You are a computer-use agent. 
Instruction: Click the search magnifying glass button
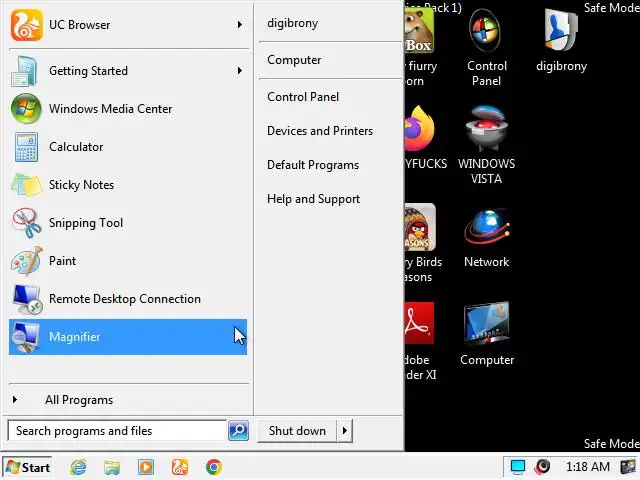(238, 431)
